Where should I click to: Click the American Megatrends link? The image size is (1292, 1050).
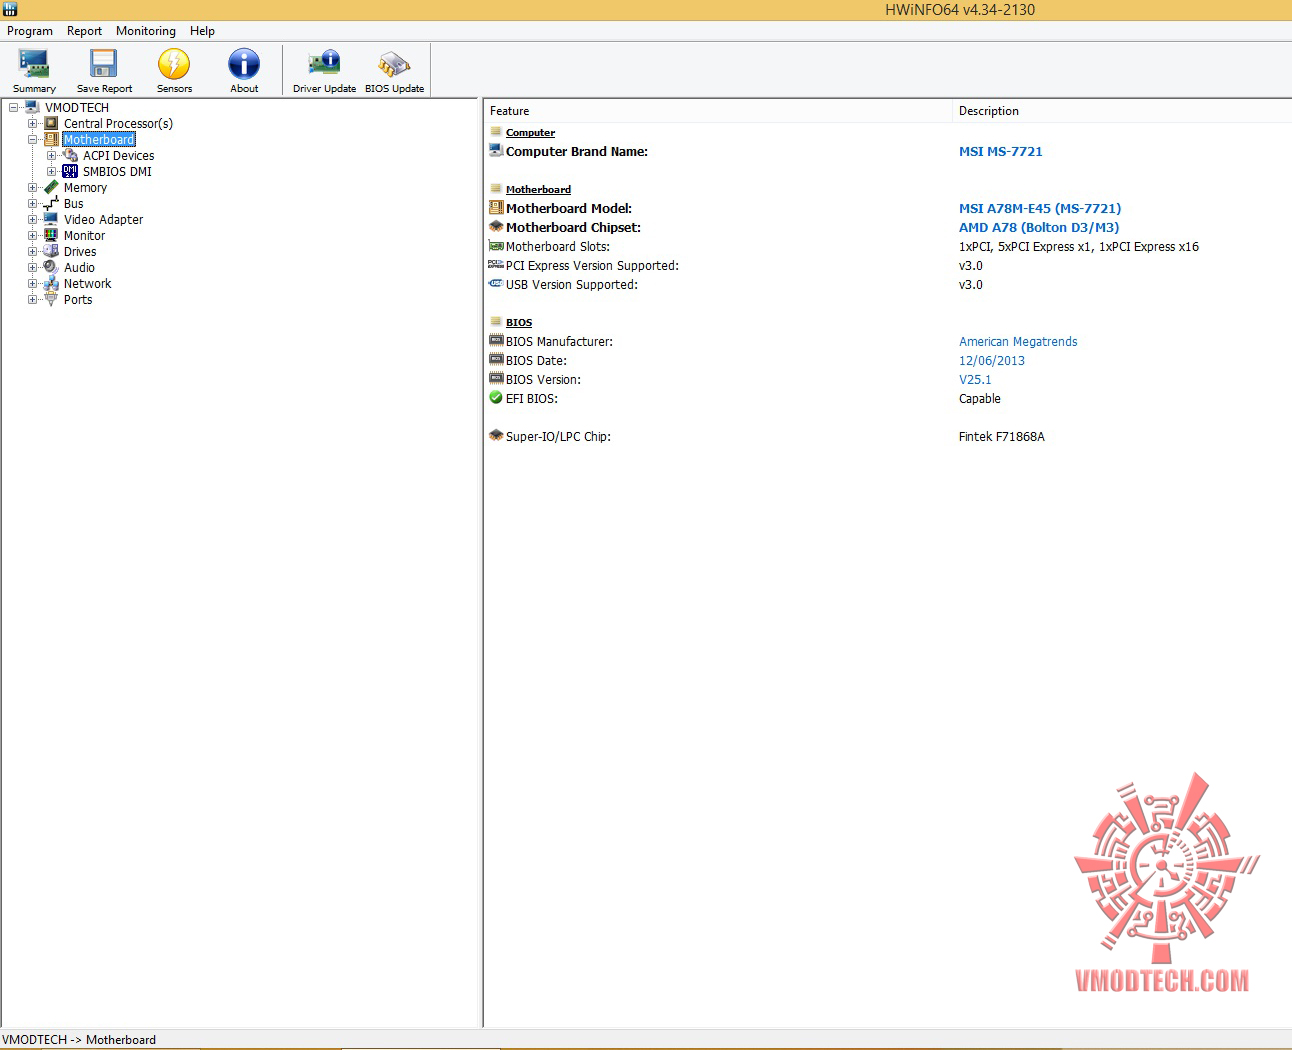(x=1018, y=342)
